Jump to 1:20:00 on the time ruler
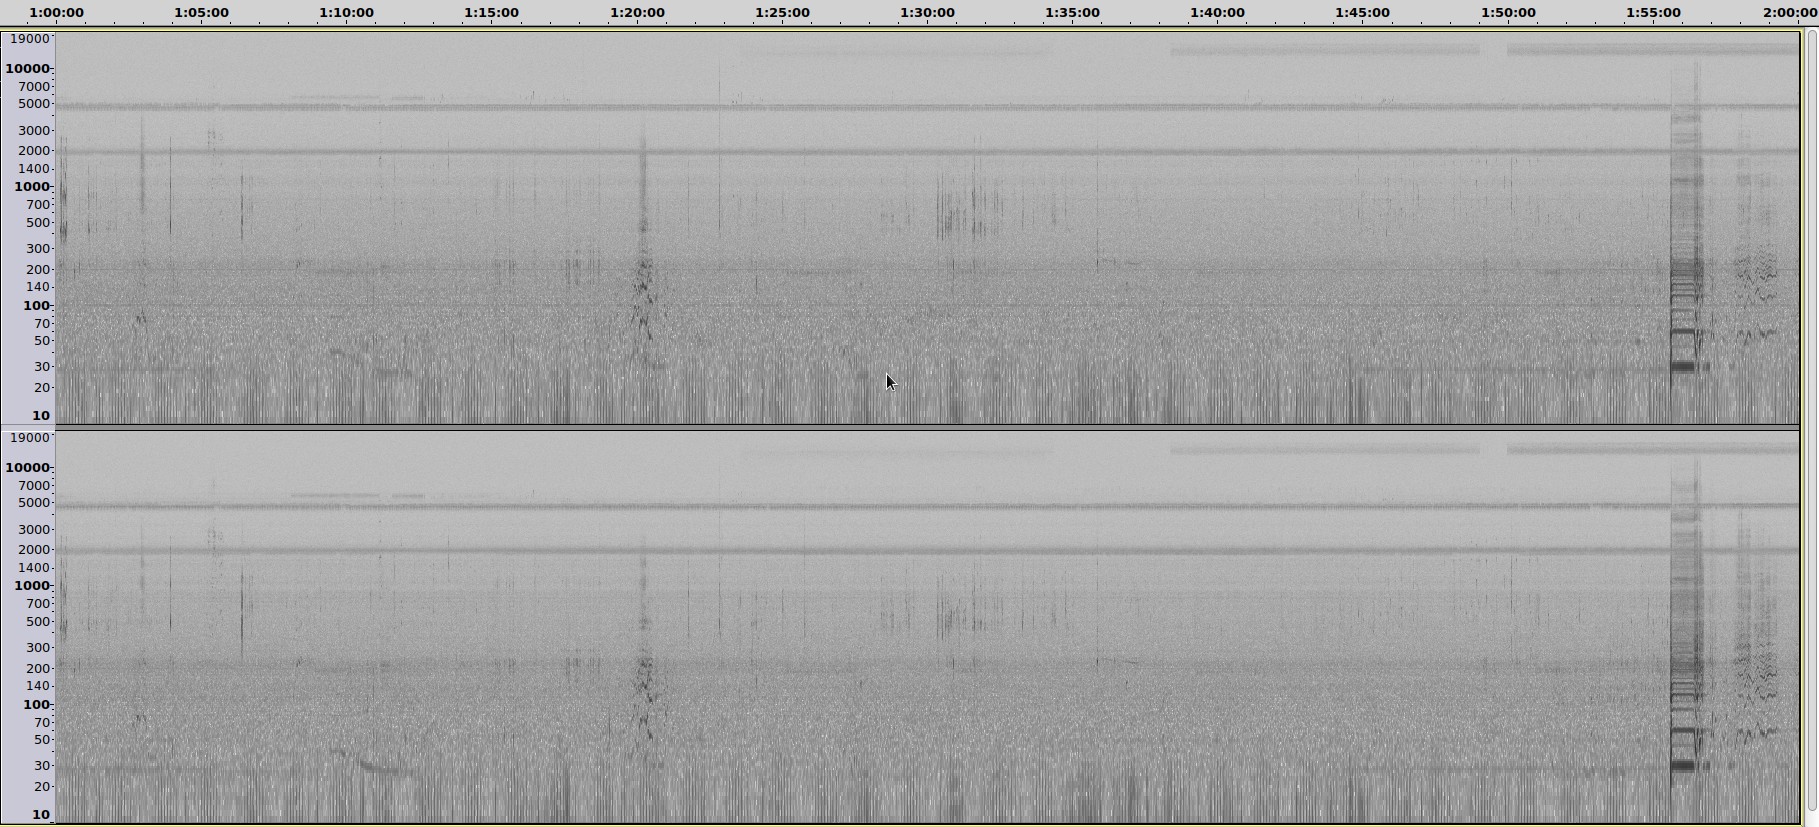The width and height of the screenshot is (1819, 827). coord(637,13)
